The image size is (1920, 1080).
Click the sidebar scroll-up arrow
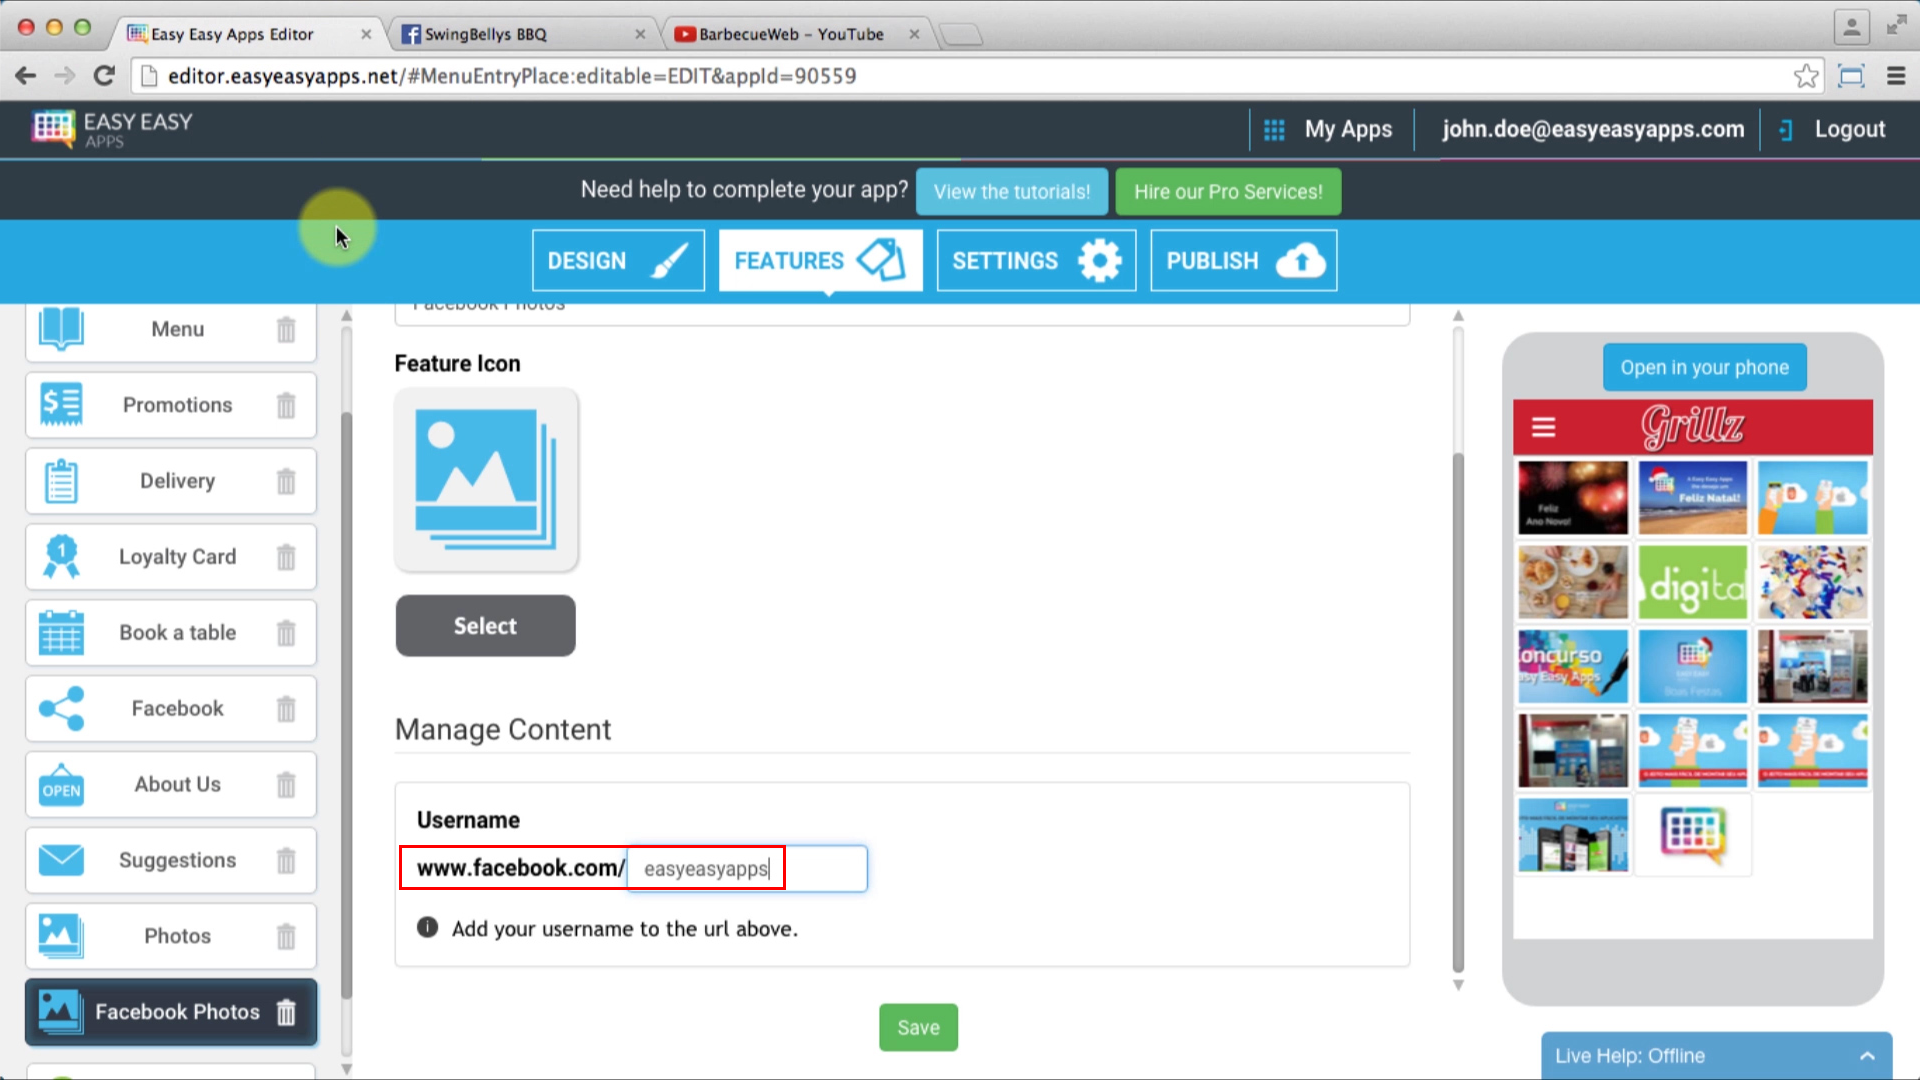[x=346, y=315]
